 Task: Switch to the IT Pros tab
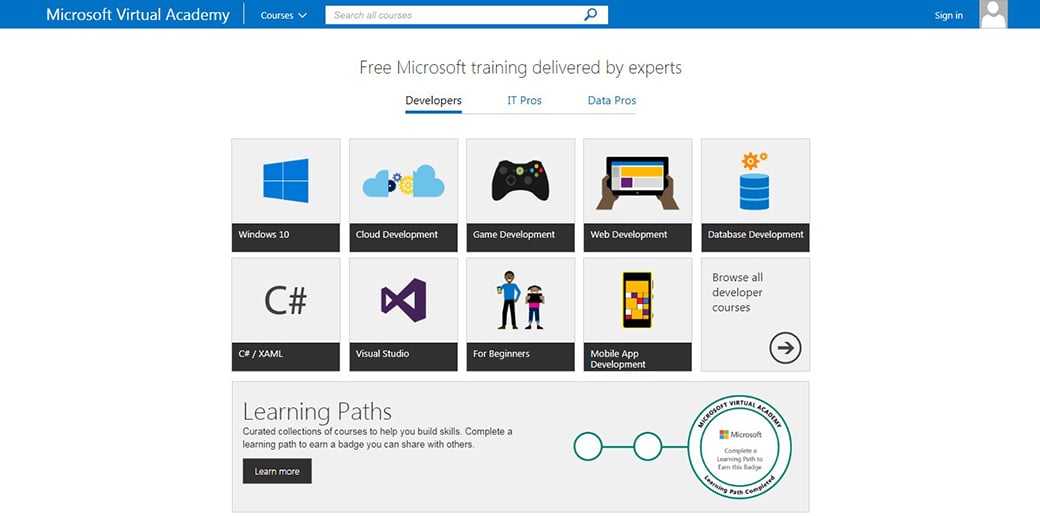(x=524, y=101)
